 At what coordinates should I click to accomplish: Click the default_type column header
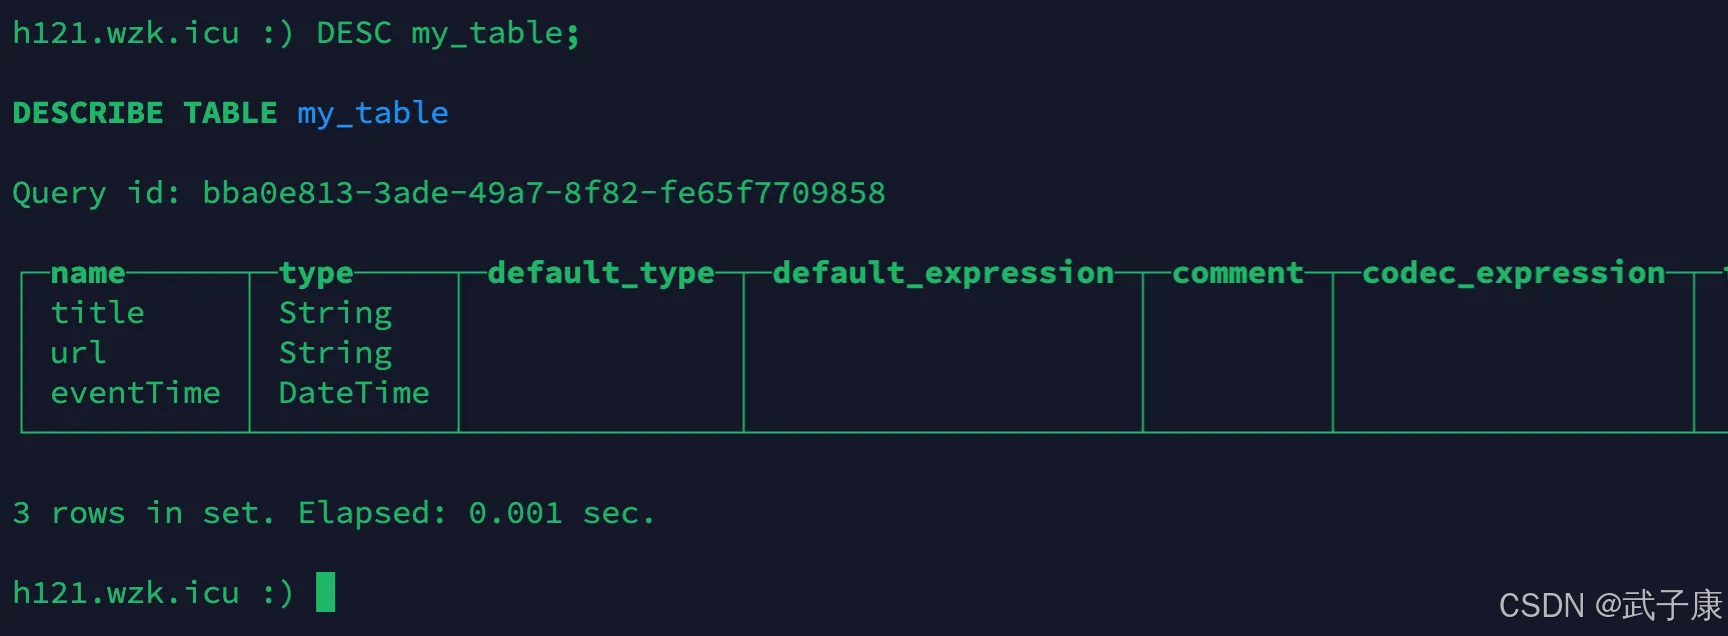click(x=600, y=273)
